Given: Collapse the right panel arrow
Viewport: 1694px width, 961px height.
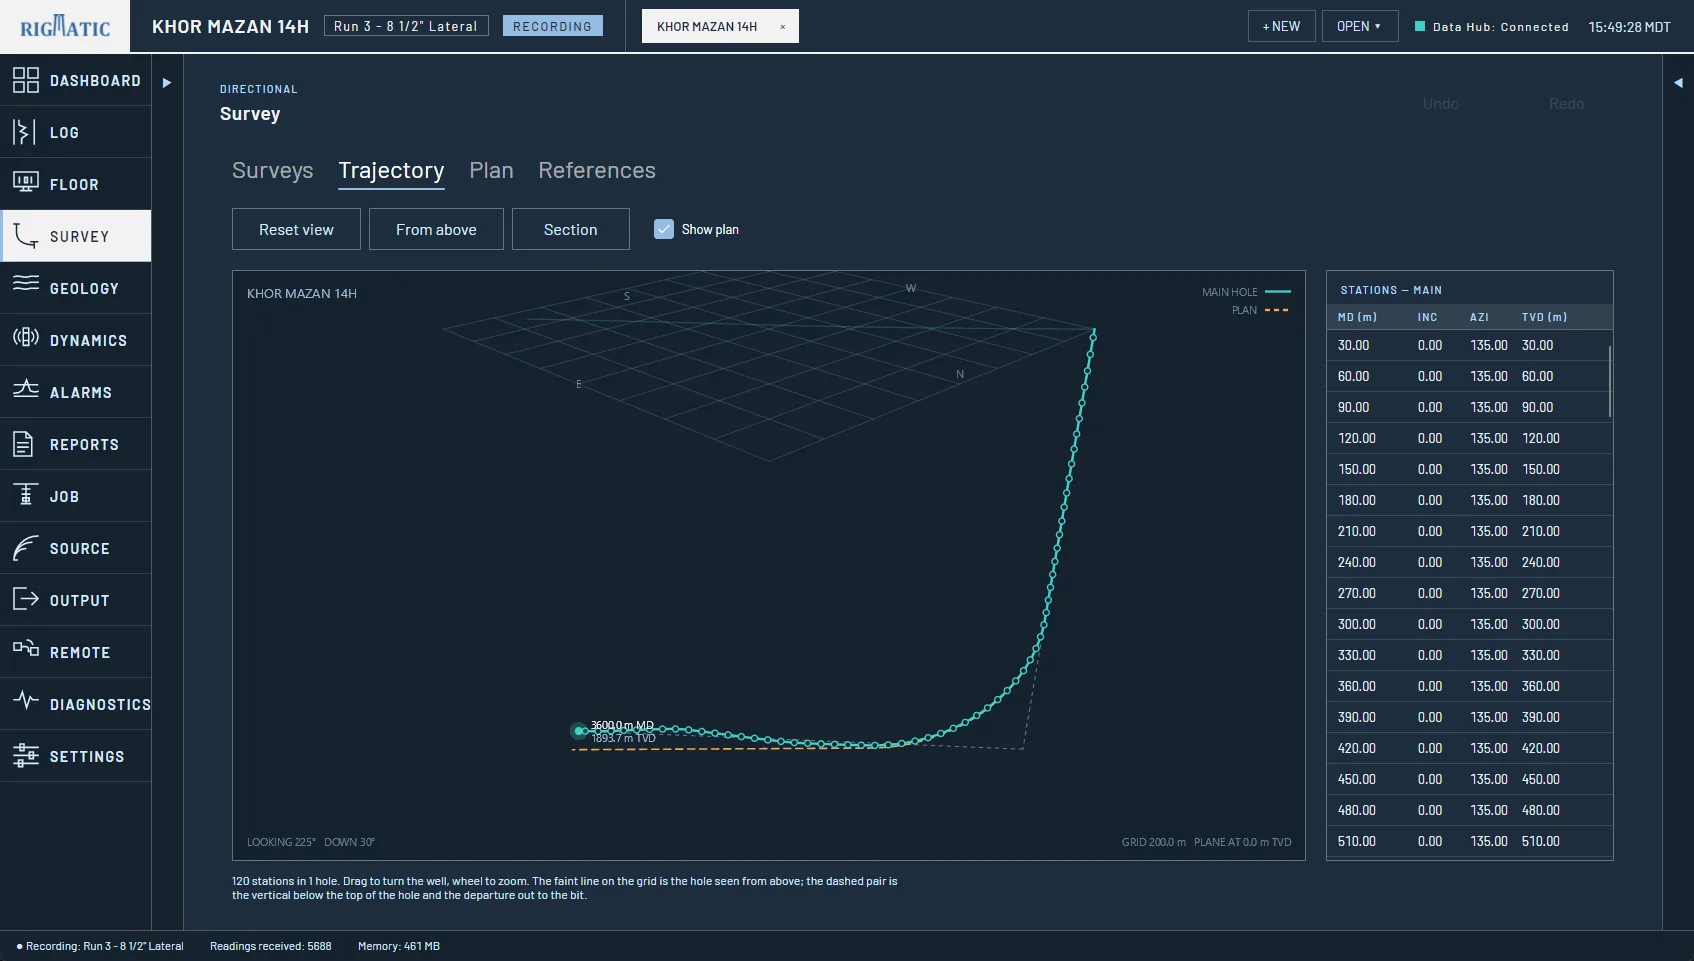Looking at the screenshot, I should tap(1678, 83).
